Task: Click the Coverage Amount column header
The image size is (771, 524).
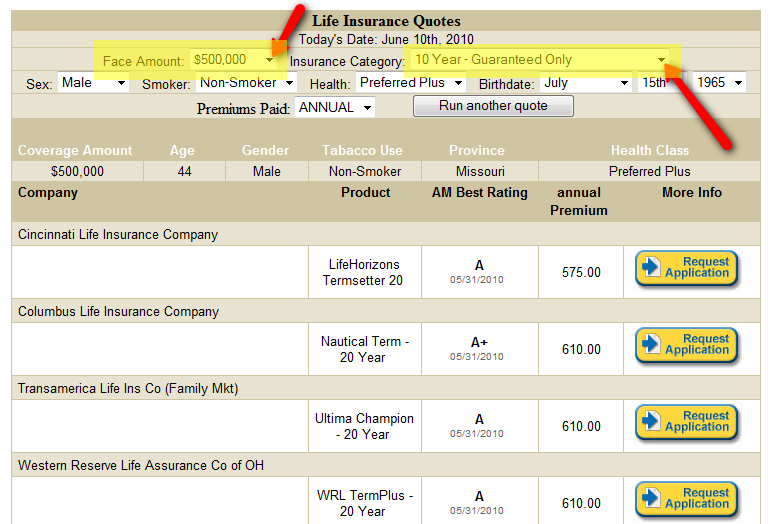Action: [x=75, y=150]
